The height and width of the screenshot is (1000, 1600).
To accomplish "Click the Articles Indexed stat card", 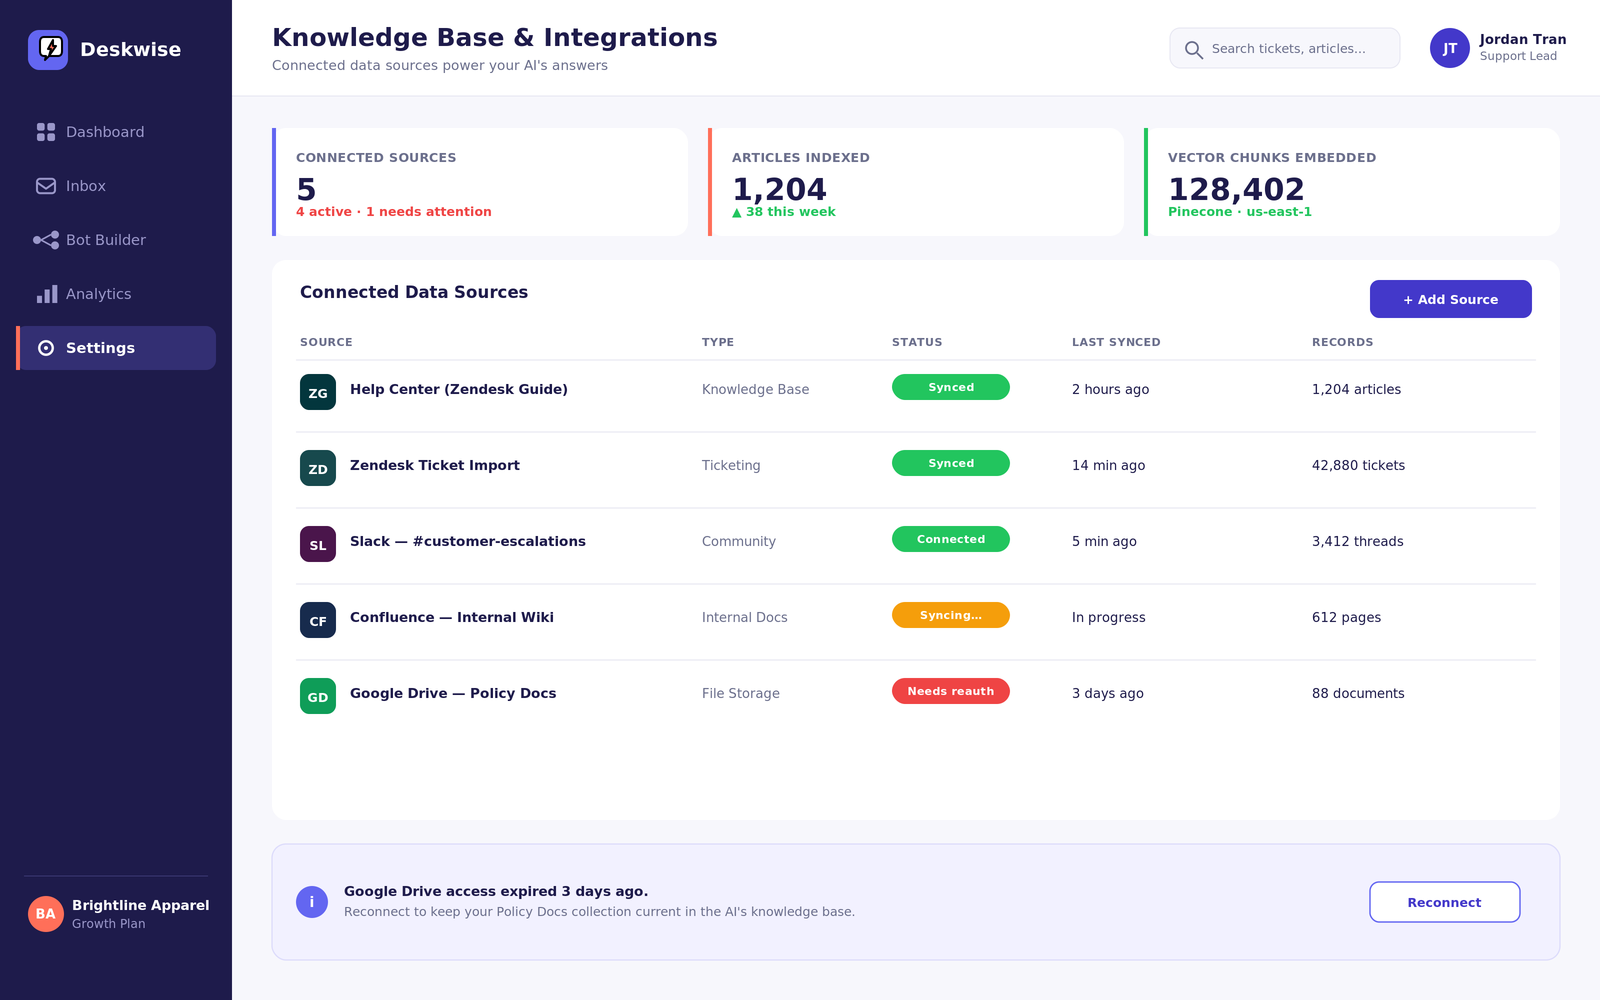I will tap(916, 182).
